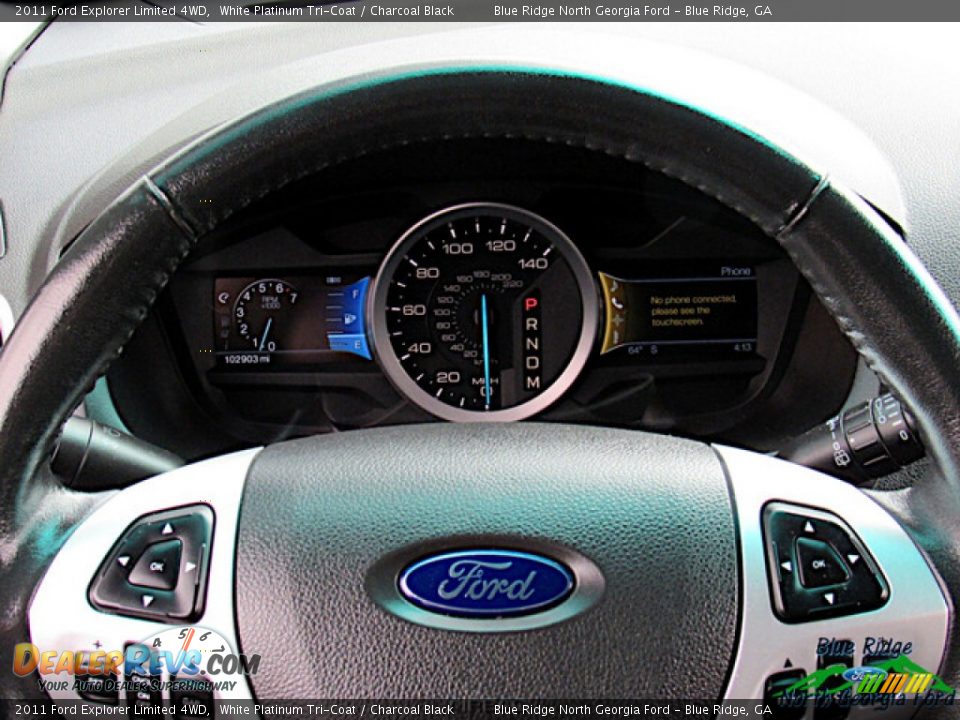Click the 20 mark on the speedometer
This screenshot has height=720, width=960.
coord(448,377)
